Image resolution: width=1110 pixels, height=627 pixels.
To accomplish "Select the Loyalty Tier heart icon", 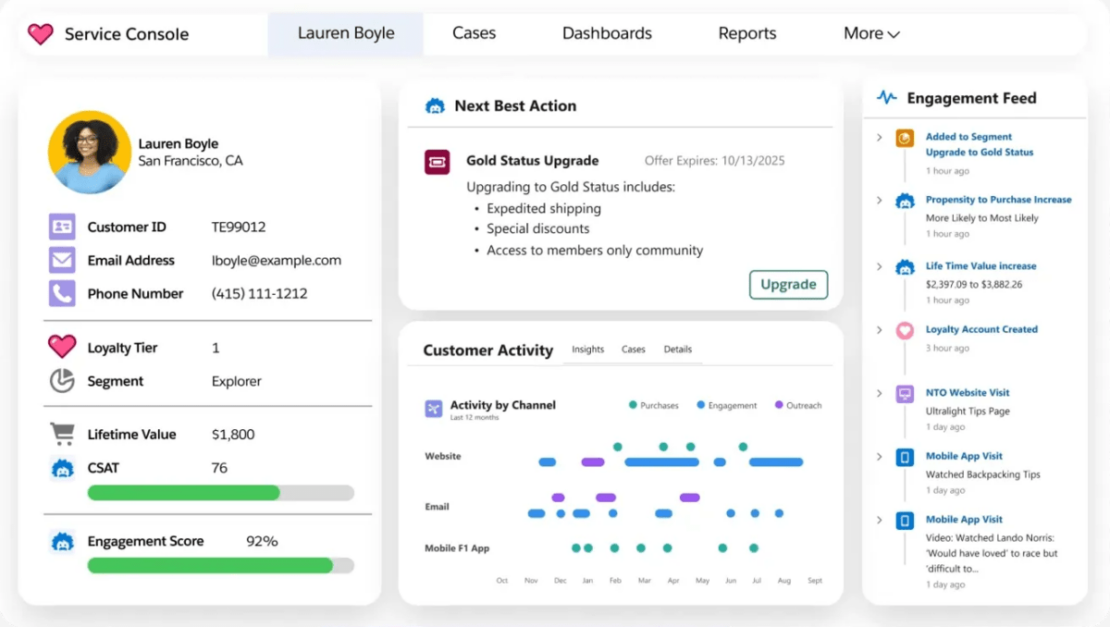I will click(62, 347).
